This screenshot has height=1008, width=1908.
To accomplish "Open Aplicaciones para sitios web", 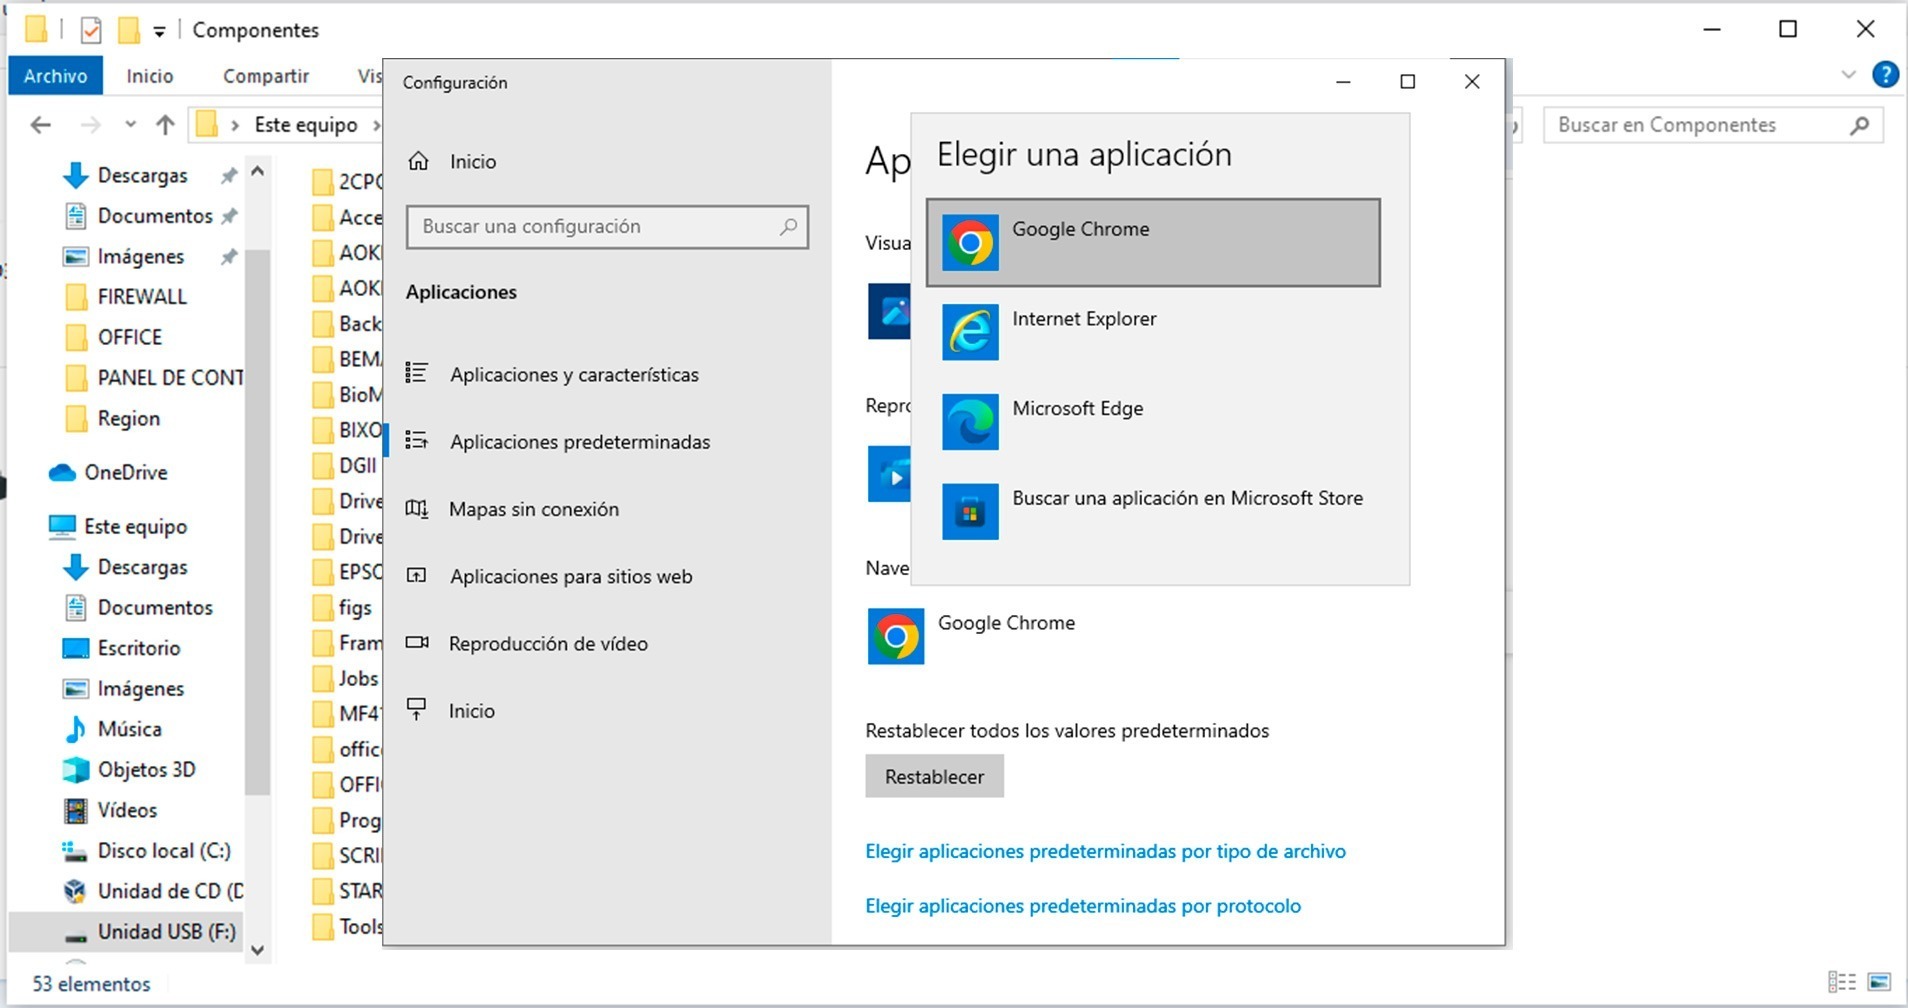I will [570, 577].
